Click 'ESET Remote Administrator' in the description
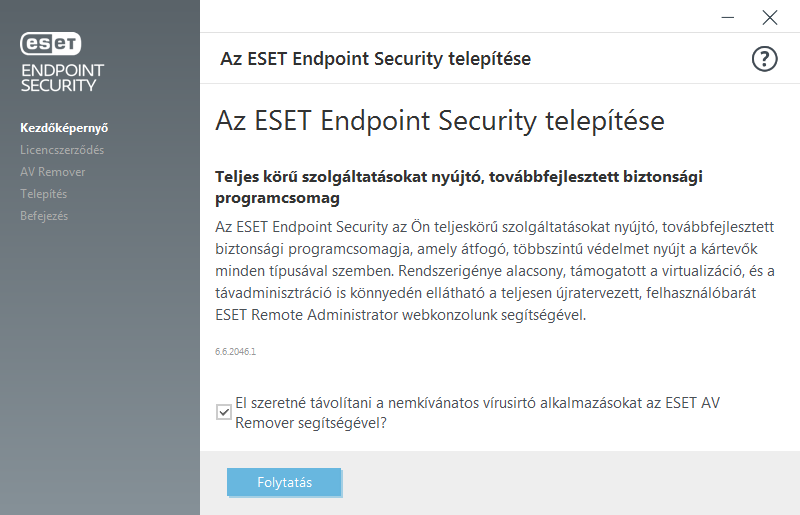Screen dimensions: 800x515 306,316
